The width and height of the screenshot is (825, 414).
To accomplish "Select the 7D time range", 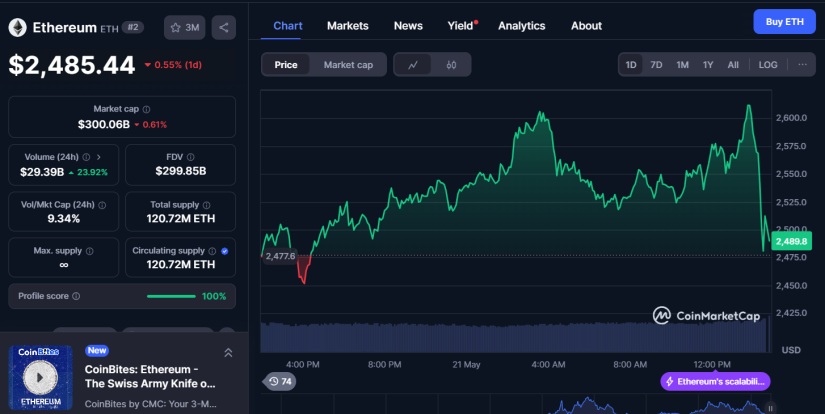I will [656, 65].
